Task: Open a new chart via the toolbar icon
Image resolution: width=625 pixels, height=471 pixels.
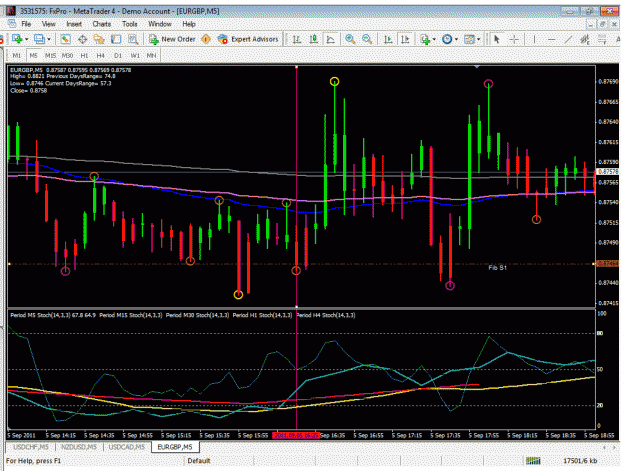Action: (17, 39)
